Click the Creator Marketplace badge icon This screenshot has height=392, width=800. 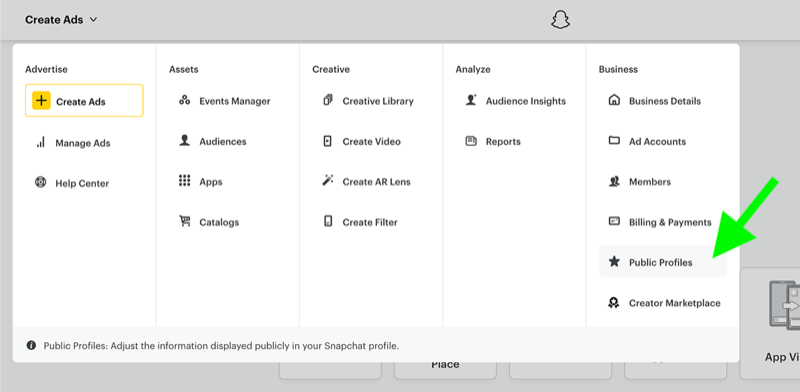tap(614, 303)
